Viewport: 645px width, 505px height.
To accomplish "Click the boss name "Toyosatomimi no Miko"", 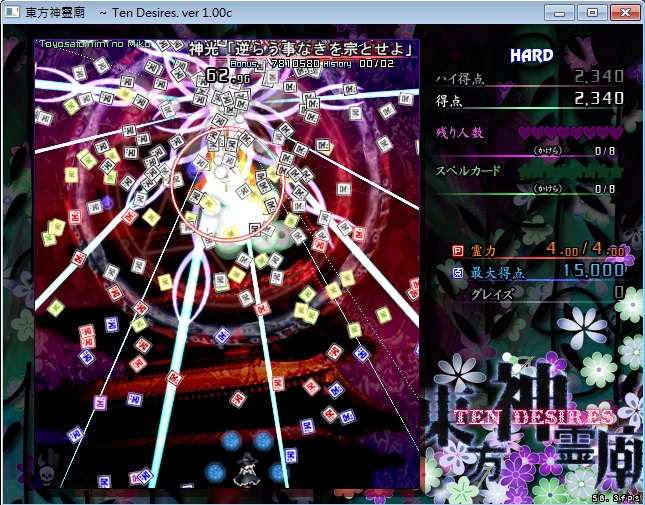I will [95, 44].
